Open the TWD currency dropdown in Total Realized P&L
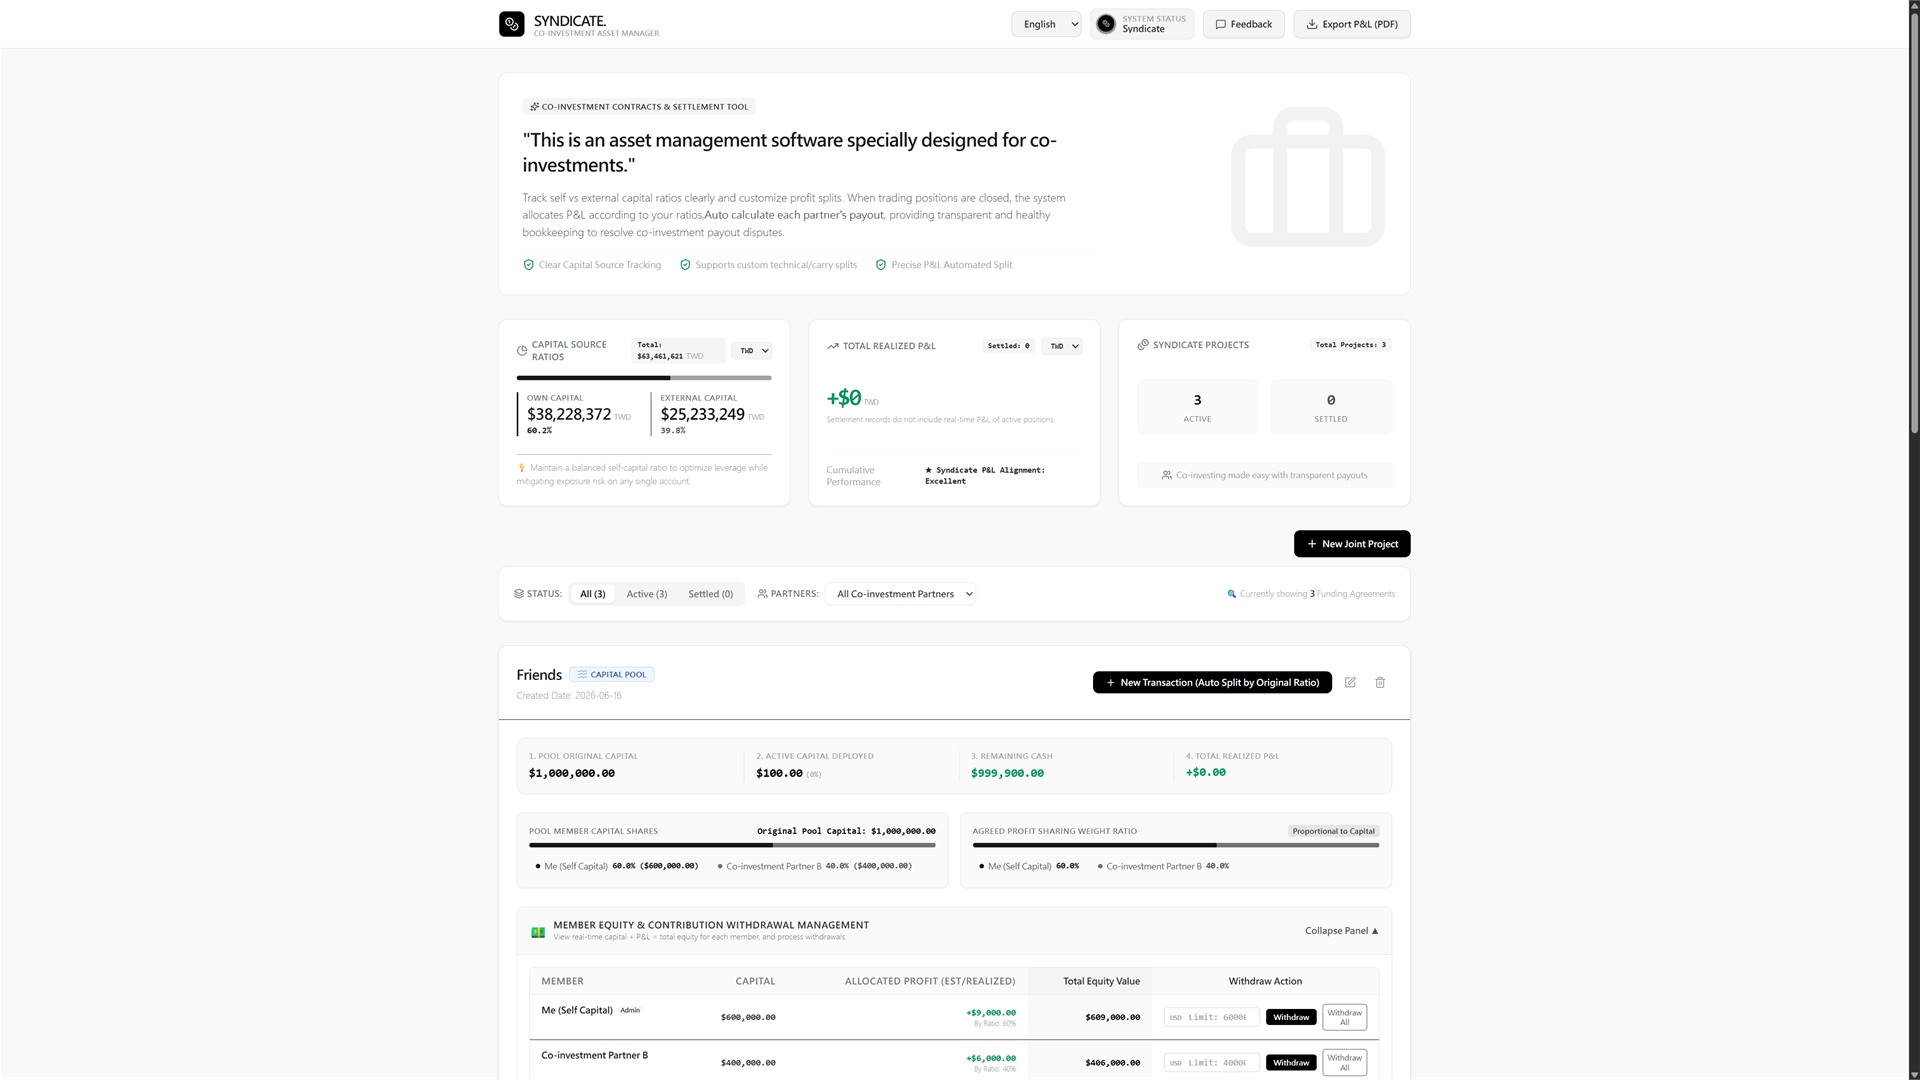Screen dimensions: 1920x1080 point(1062,346)
